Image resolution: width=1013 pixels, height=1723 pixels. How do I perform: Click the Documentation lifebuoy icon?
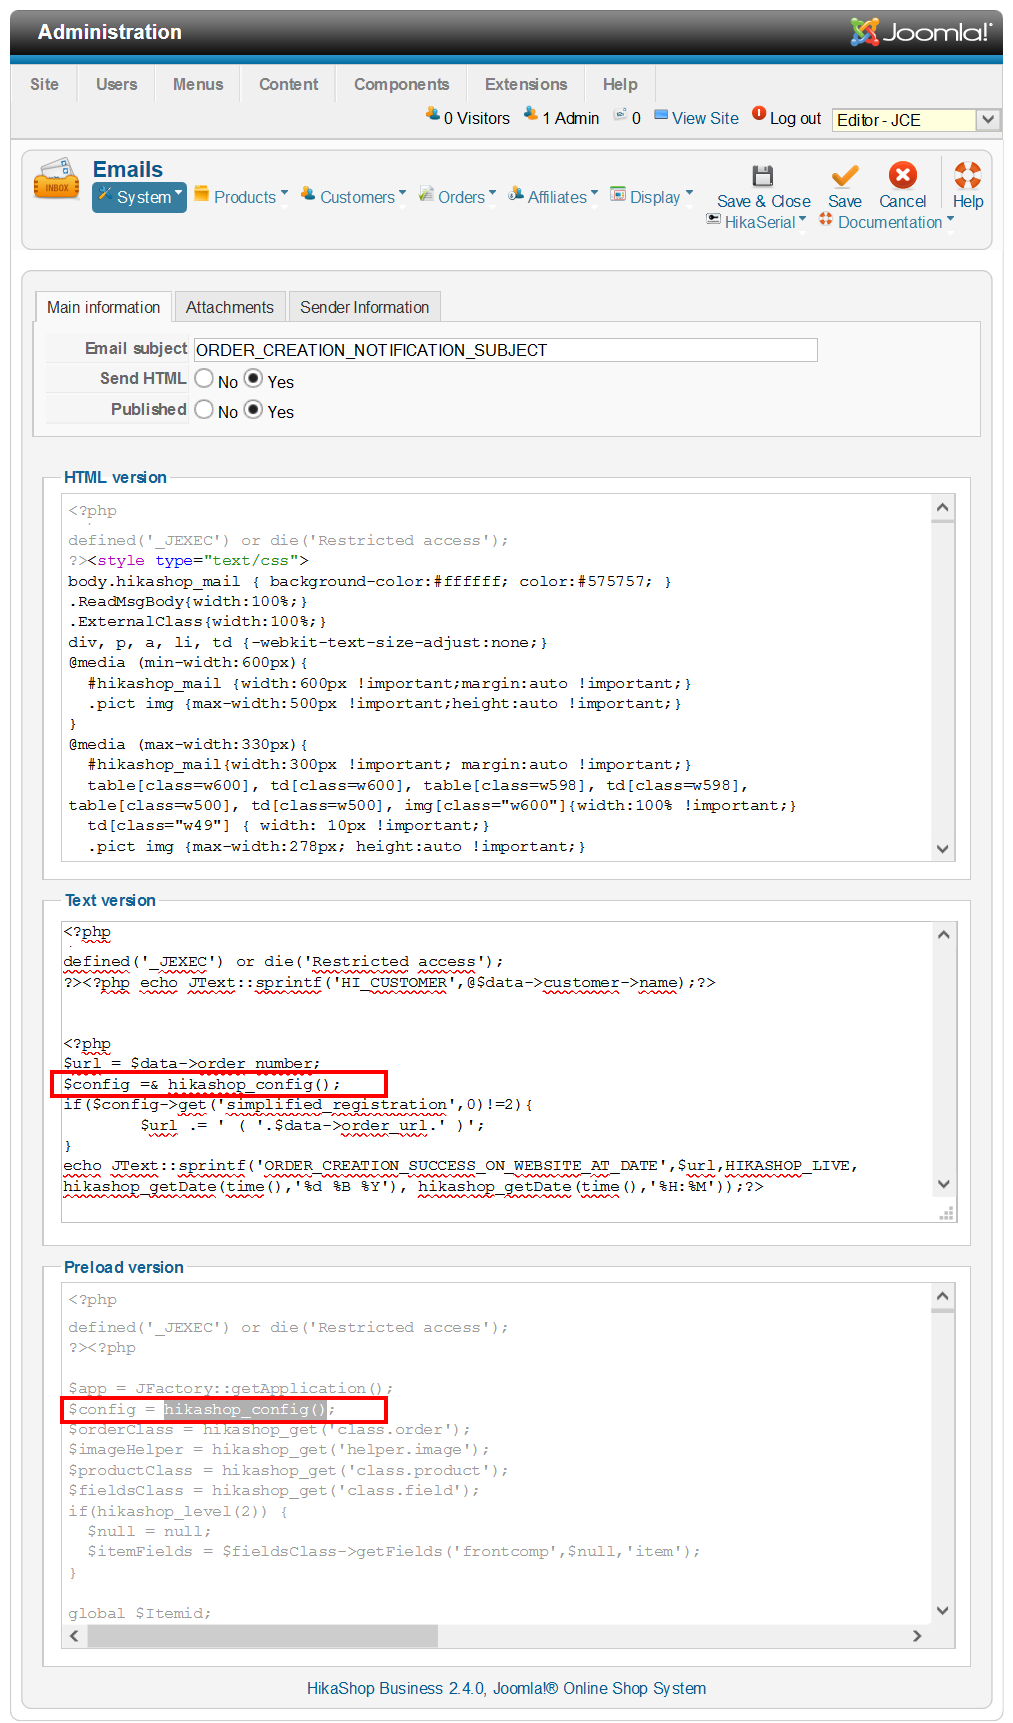[826, 219]
